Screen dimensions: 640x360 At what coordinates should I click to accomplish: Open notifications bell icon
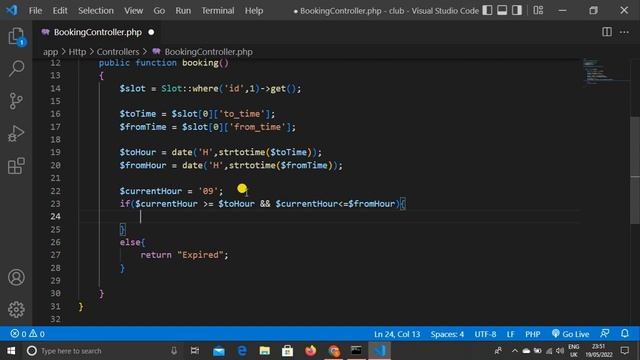point(625,333)
